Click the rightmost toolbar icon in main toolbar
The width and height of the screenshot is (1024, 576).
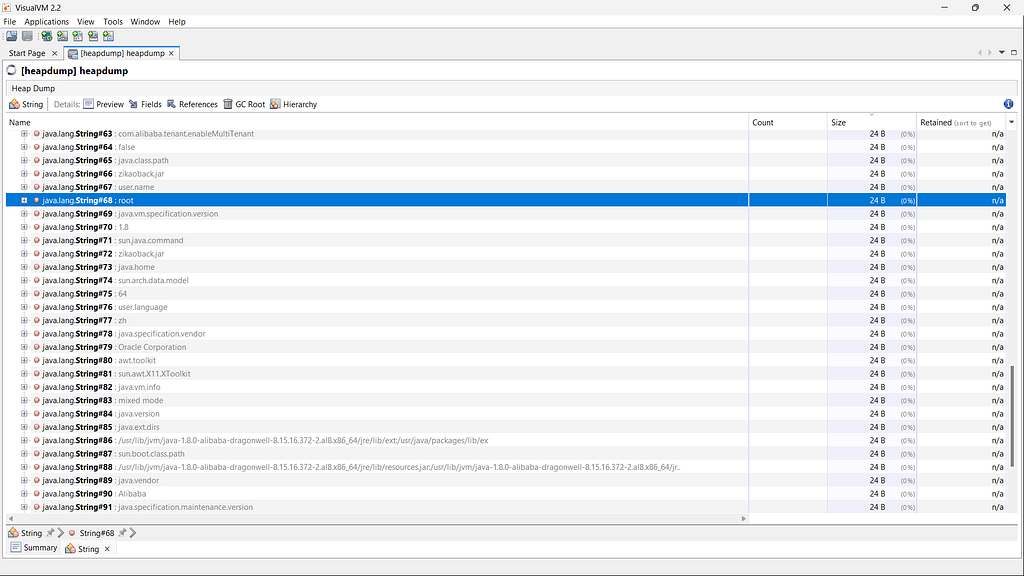click(108, 36)
